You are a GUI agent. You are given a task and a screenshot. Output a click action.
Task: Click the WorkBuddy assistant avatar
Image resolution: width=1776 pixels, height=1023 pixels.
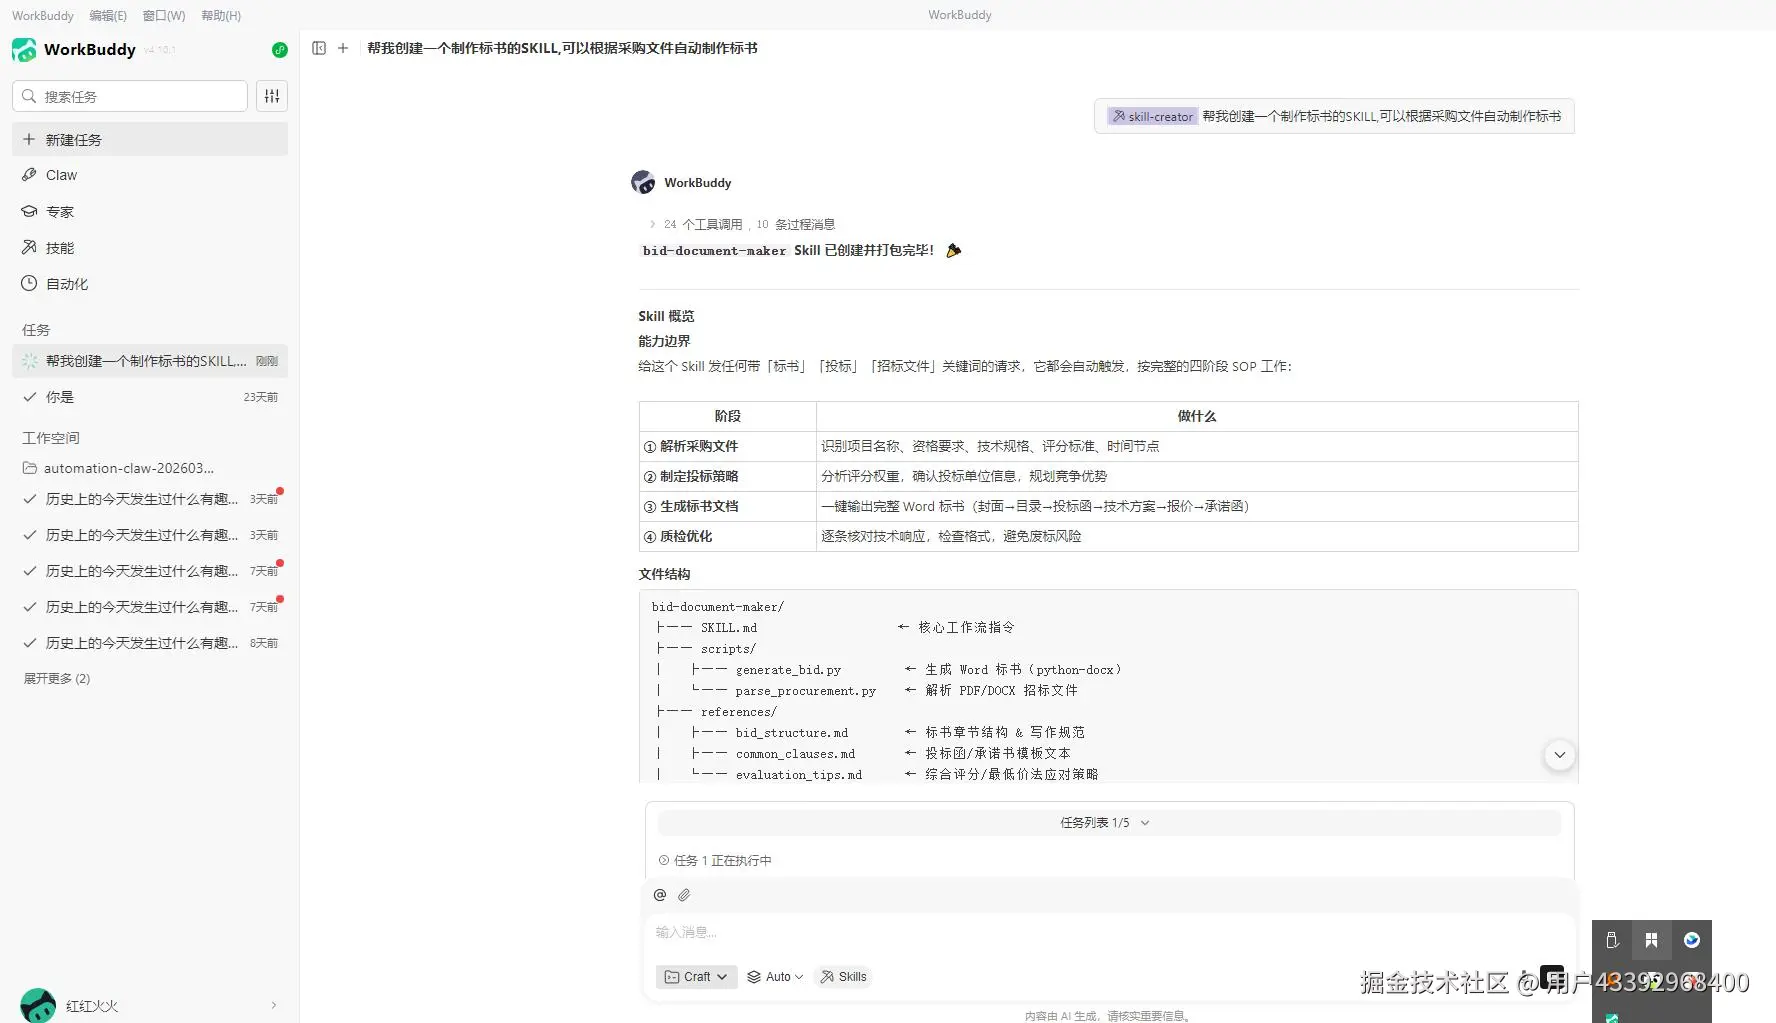click(643, 182)
